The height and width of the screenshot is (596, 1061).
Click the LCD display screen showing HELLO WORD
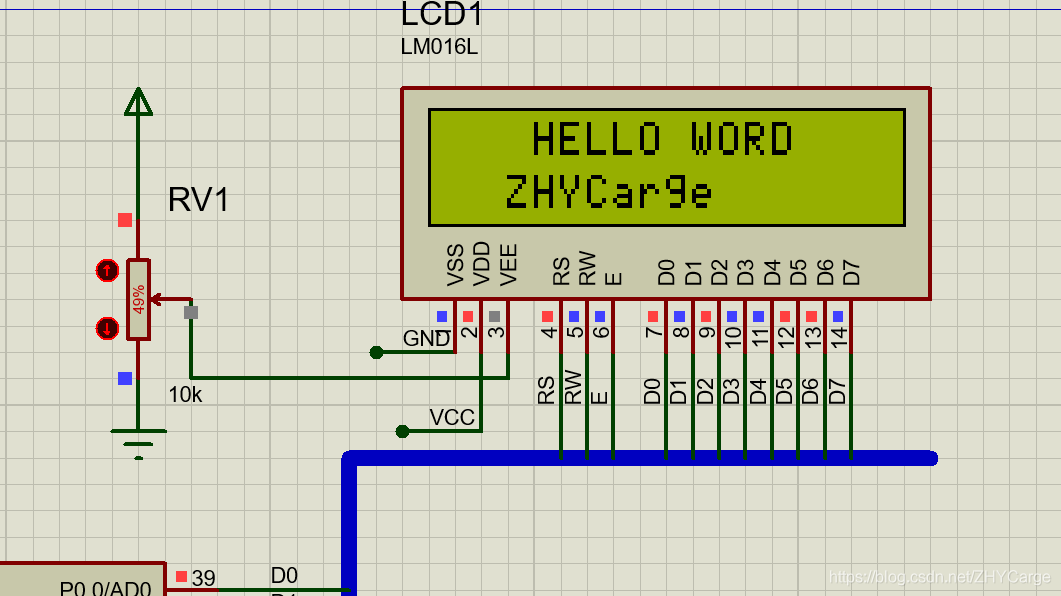click(667, 167)
